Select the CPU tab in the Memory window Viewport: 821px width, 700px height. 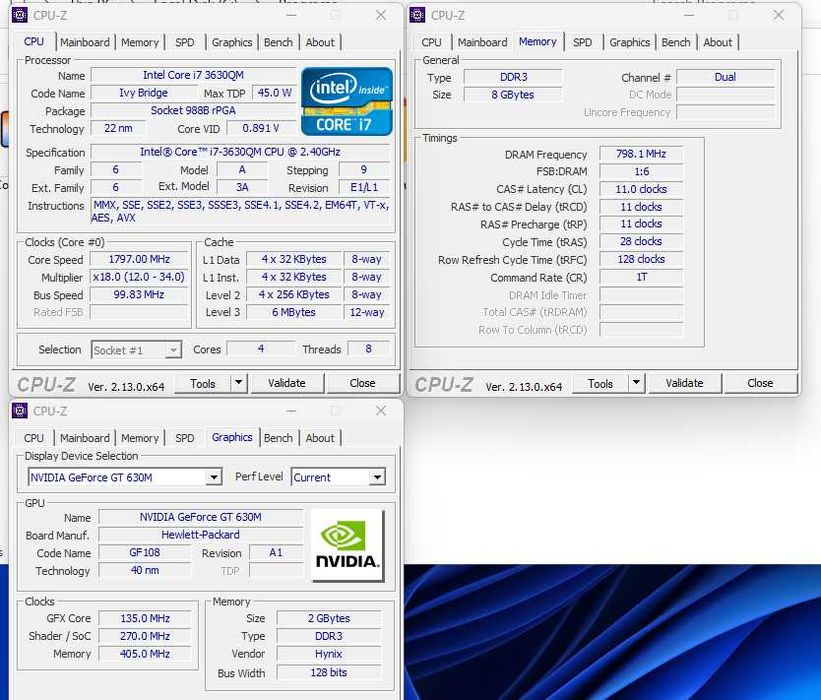[x=431, y=42]
